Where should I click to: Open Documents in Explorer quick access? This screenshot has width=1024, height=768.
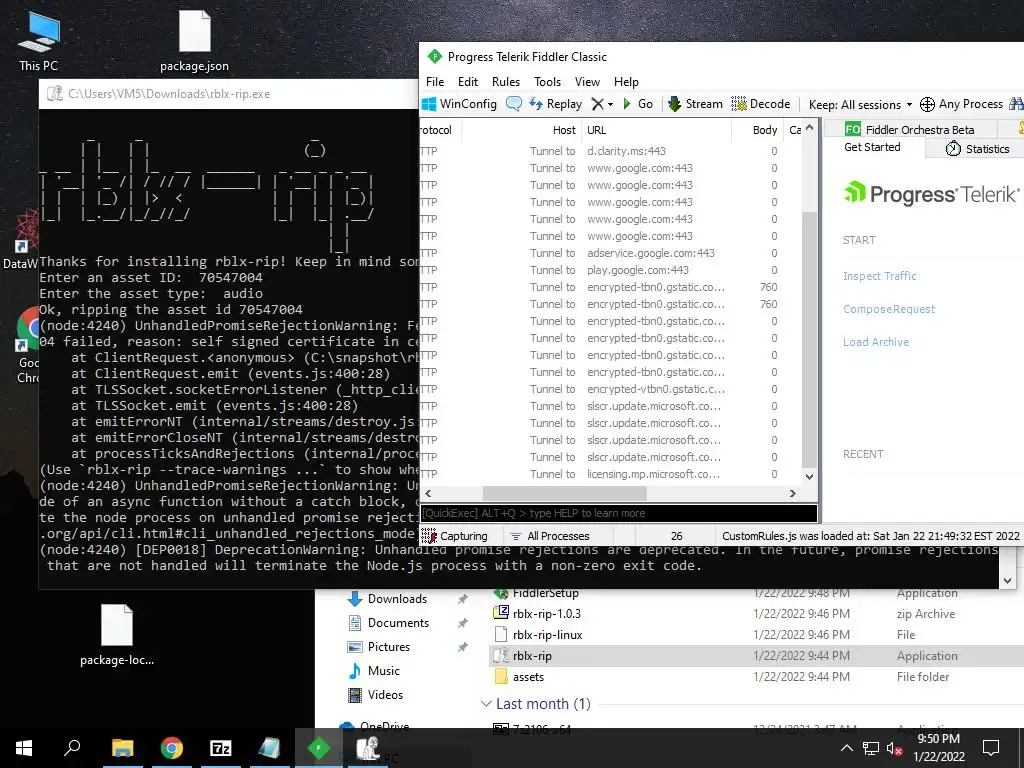click(x=398, y=623)
